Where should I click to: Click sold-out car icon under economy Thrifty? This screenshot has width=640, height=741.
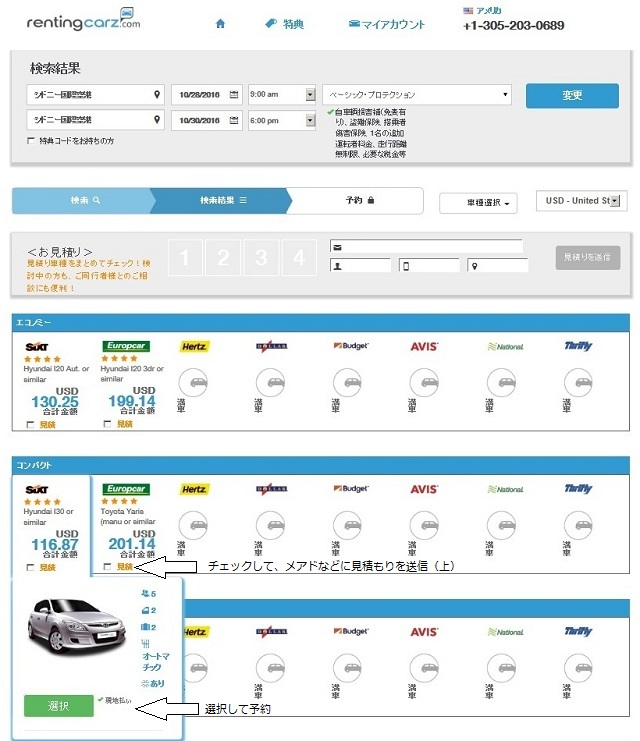579,383
